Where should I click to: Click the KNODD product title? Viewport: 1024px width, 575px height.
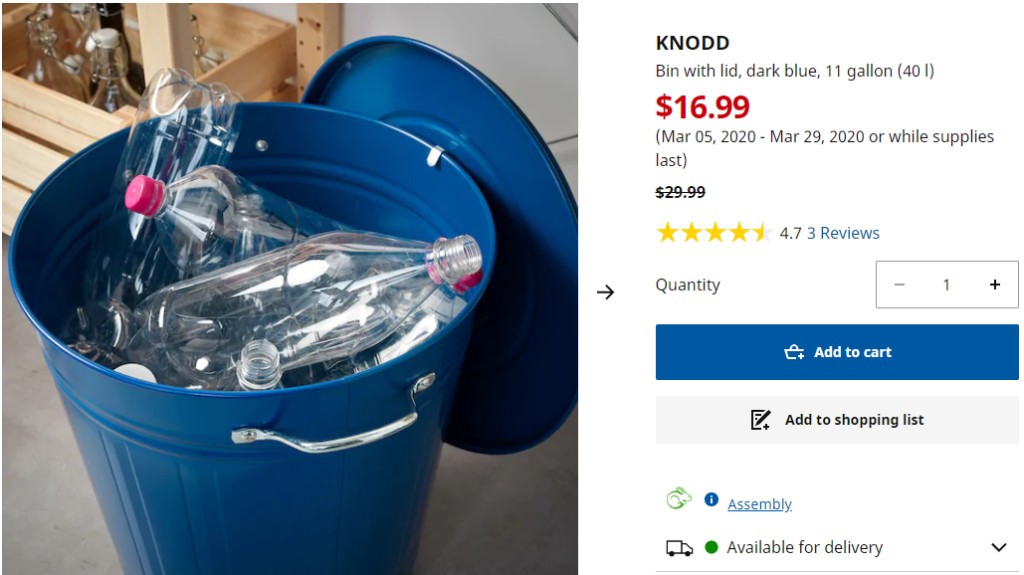692,43
